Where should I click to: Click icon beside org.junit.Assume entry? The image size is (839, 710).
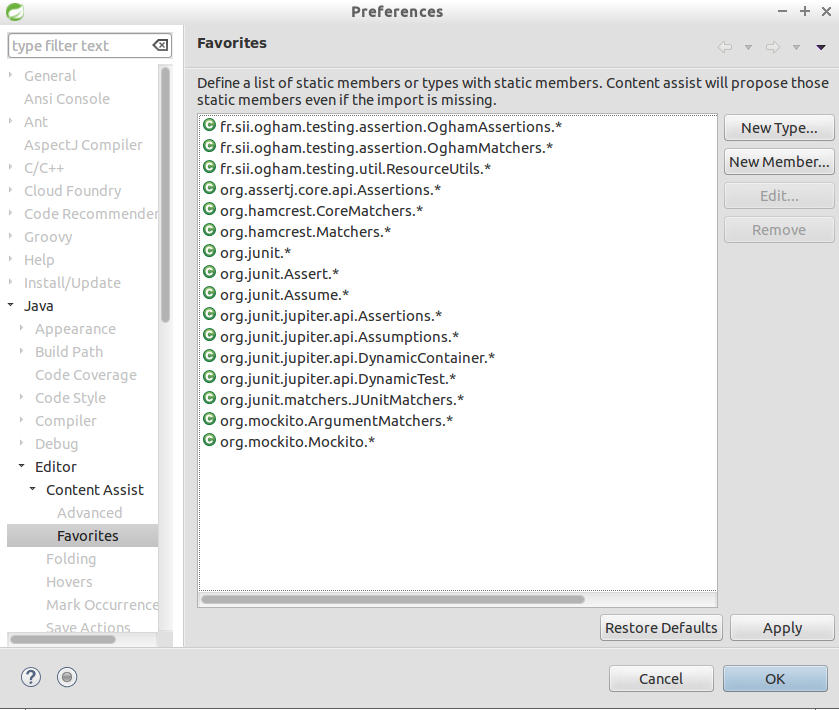point(209,293)
